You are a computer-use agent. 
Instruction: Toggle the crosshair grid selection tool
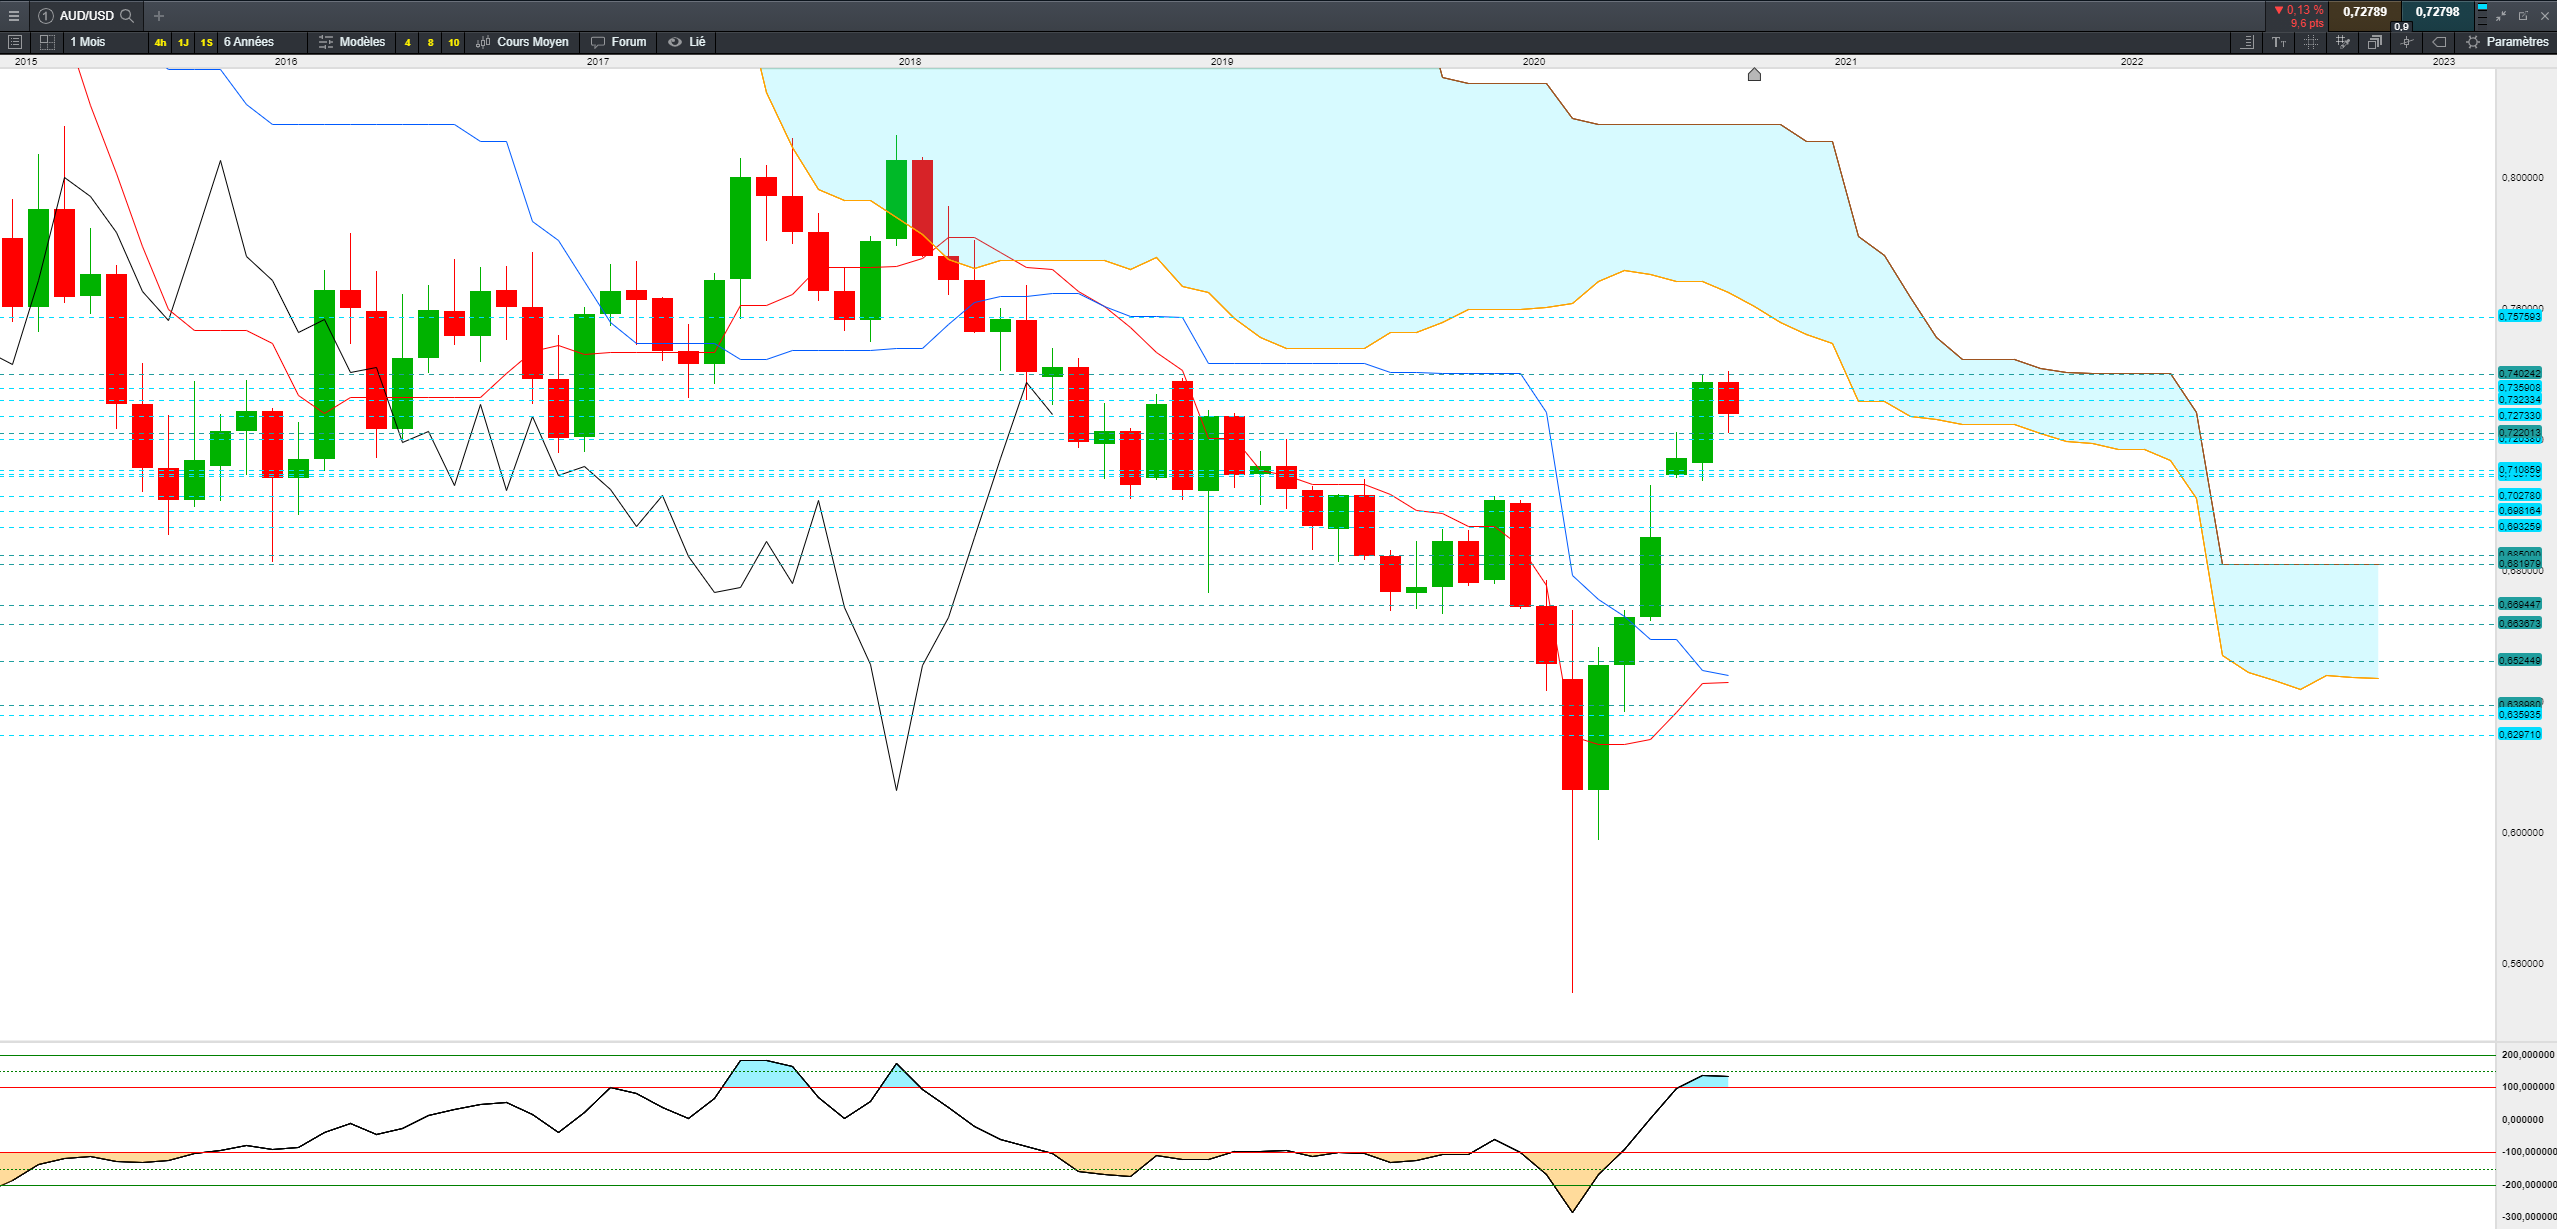click(2311, 42)
